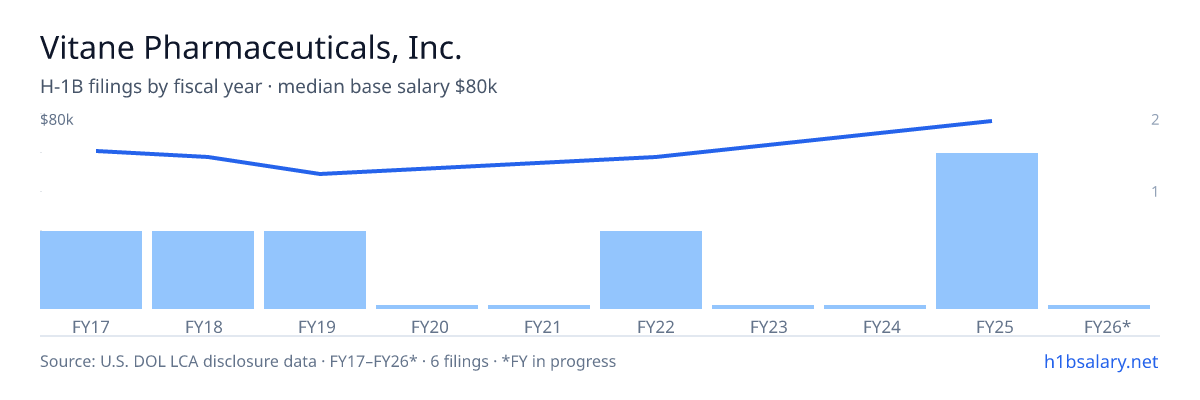Click the small FY20 bar stub
Image resolution: width=1200 pixels, height=400 pixels.
coord(427,307)
